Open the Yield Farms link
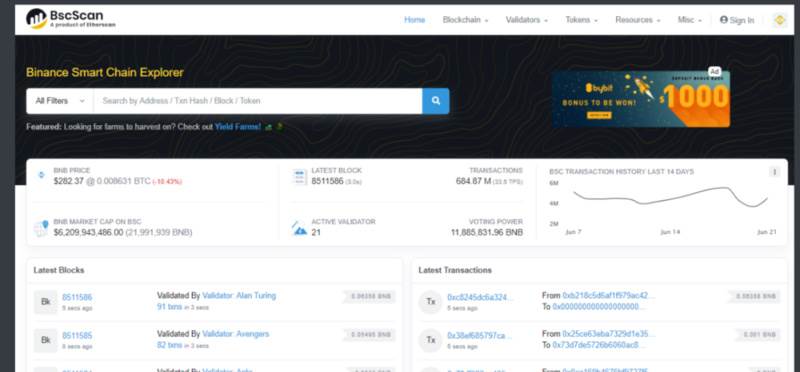The width and height of the screenshot is (800, 372). tap(238, 127)
